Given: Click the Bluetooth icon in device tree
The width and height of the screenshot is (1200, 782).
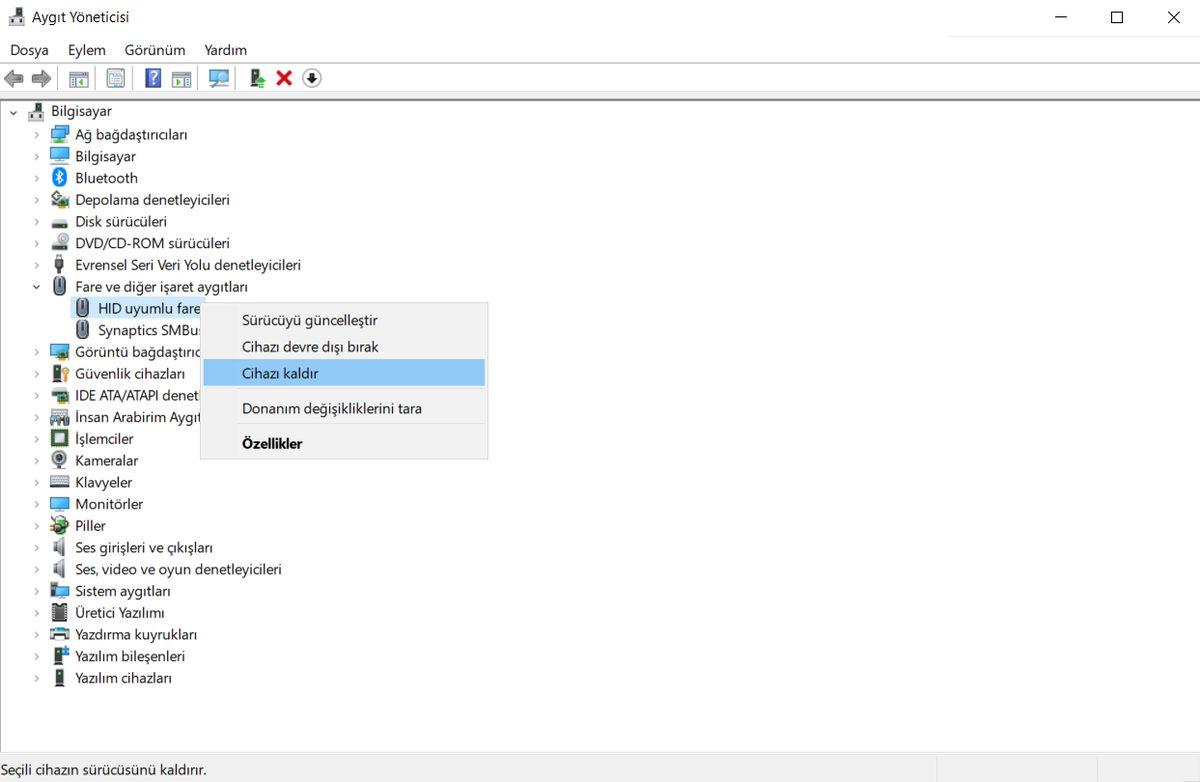Looking at the screenshot, I should tap(60, 178).
